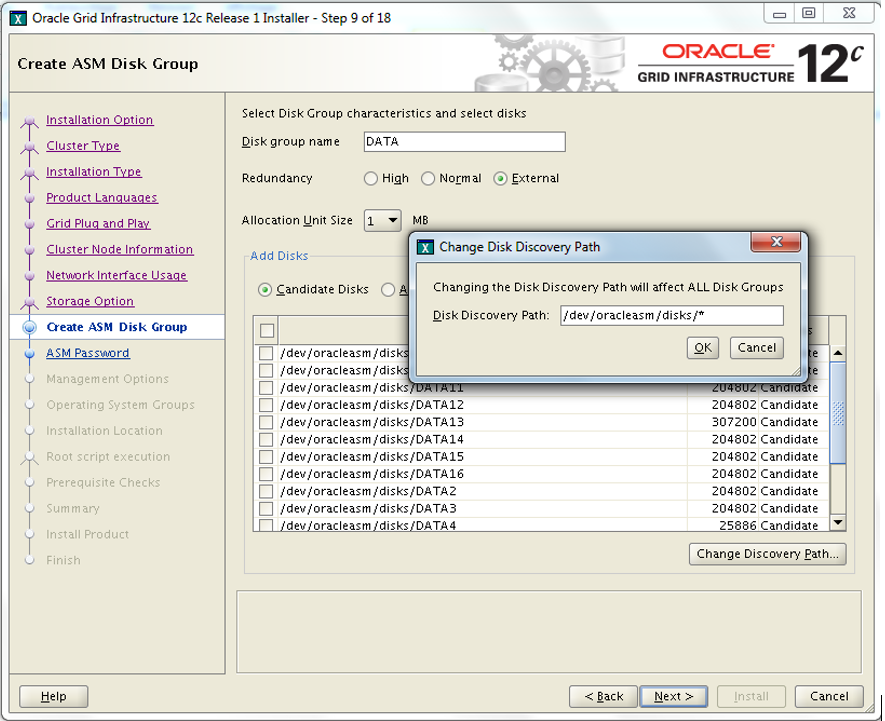Select Candidate Disks radio option
This screenshot has width=885, height=721.
click(x=264, y=290)
